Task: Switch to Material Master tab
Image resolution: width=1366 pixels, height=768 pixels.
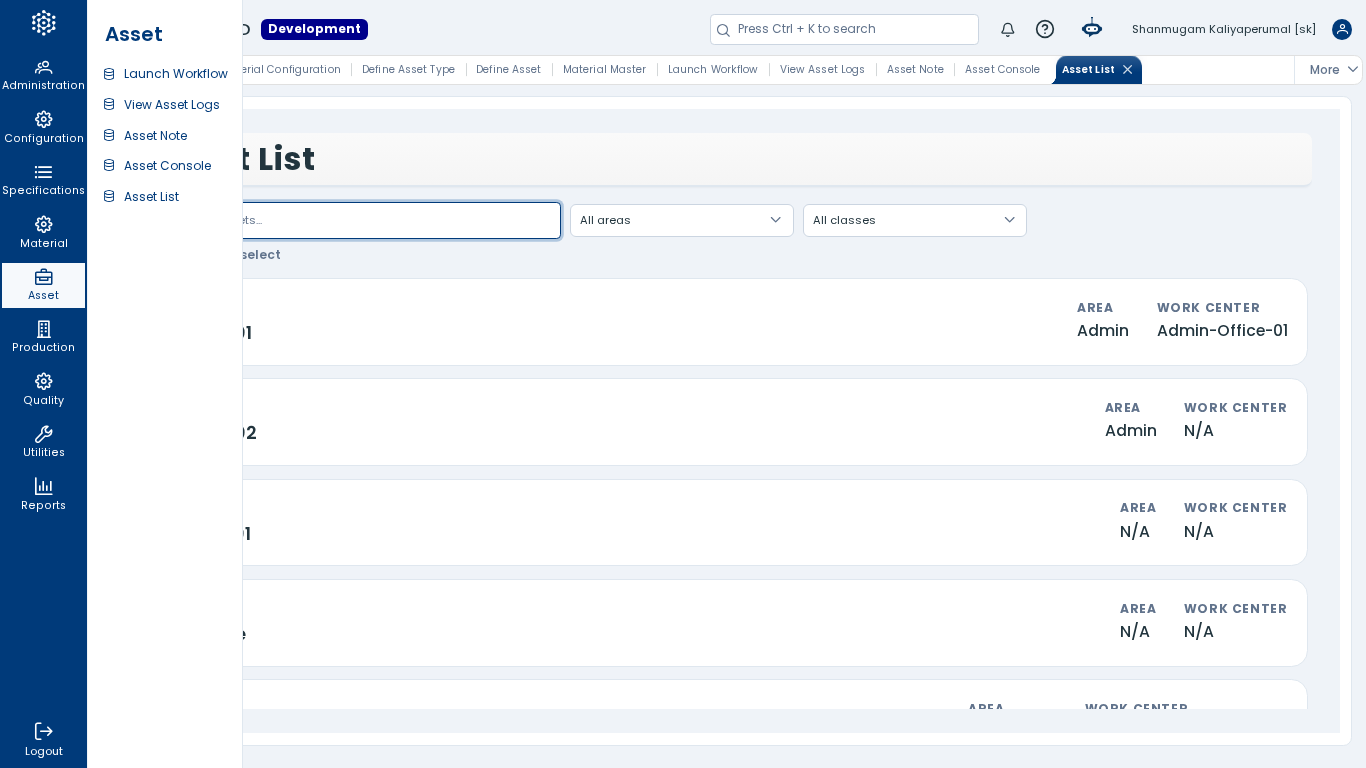Action: click(604, 70)
